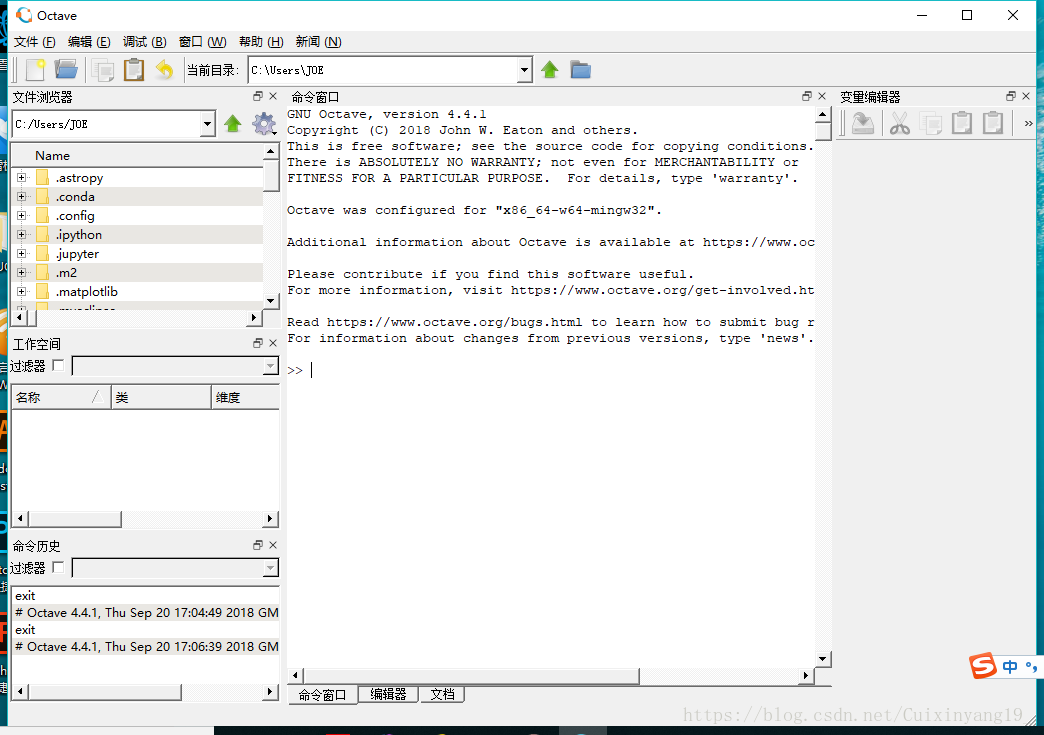The height and width of the screenshot is (735, 1044).
Task: Expand the .conda folder
Action: [x=22, y=196]
